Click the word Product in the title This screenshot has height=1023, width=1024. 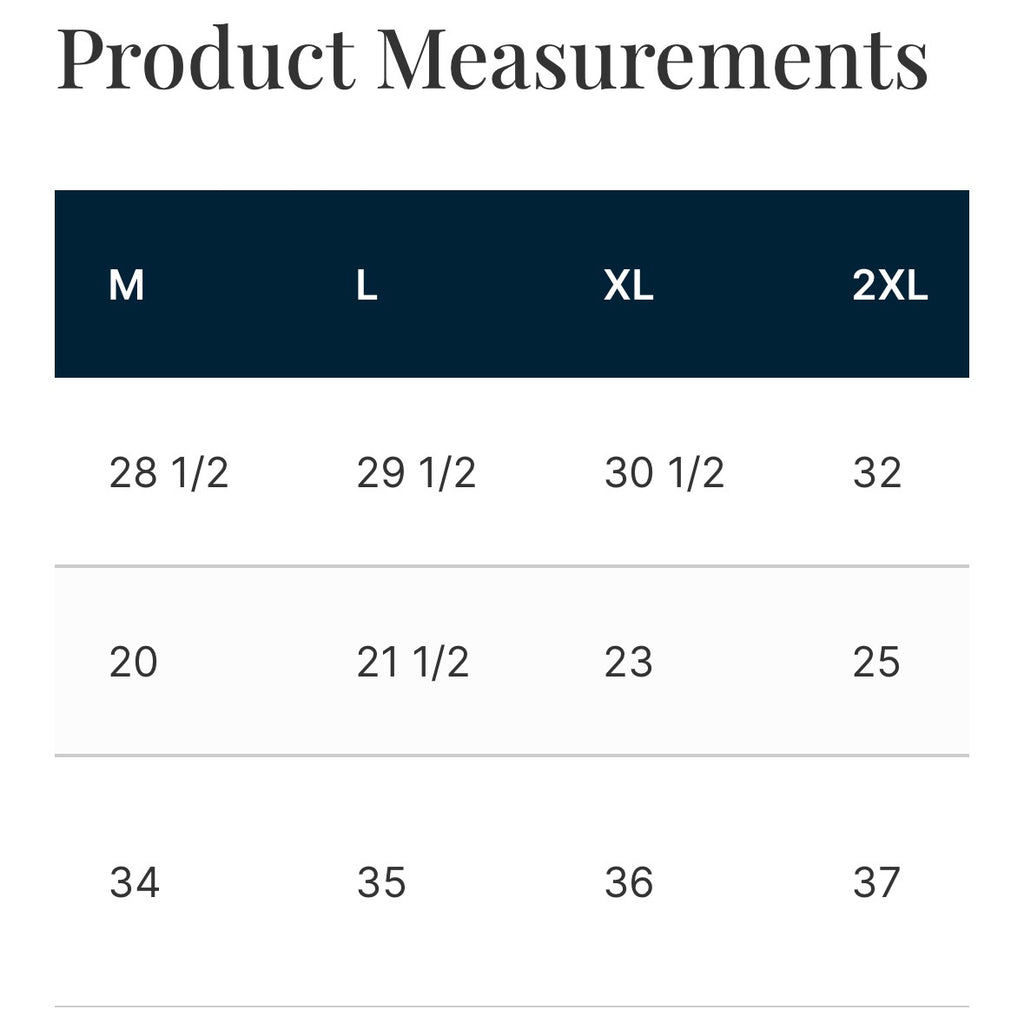coord(206,57)
